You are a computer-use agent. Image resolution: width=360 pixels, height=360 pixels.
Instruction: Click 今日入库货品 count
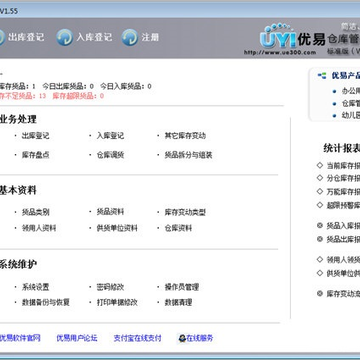tap(126, 86)
